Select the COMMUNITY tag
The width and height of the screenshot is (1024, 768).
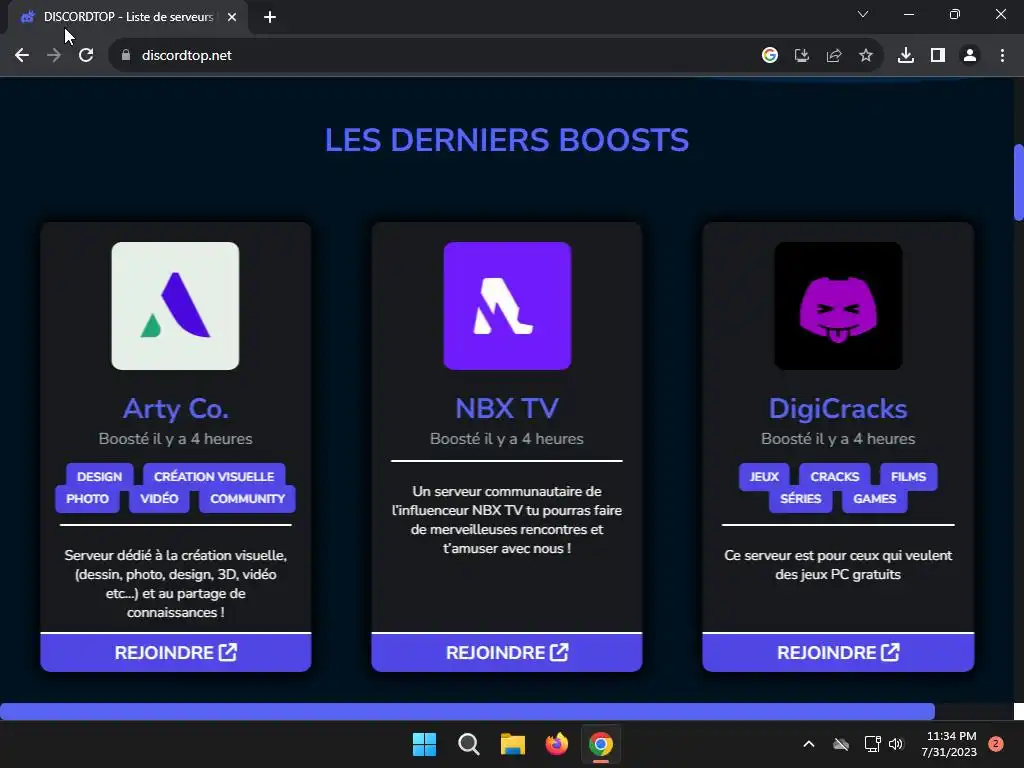pos(248,499)
